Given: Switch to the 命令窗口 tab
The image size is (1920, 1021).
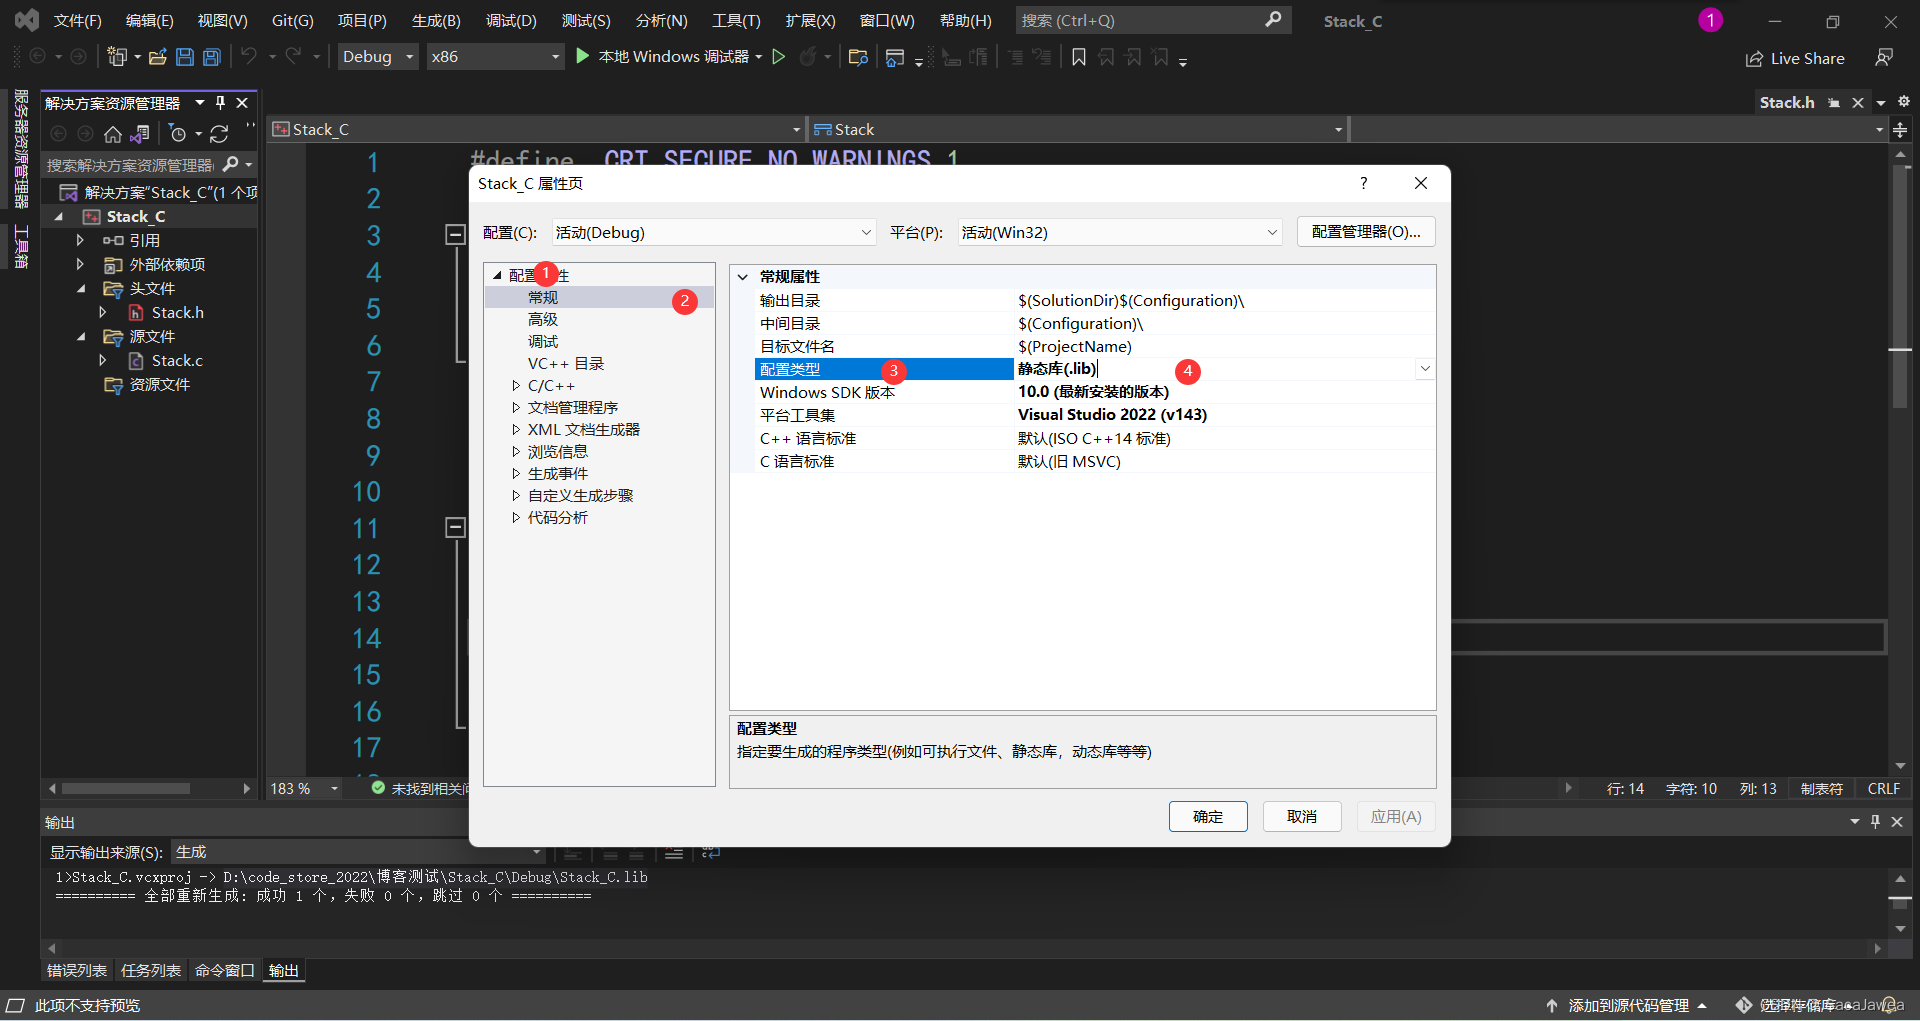Looking at the screenshot, I should (224, 971).
